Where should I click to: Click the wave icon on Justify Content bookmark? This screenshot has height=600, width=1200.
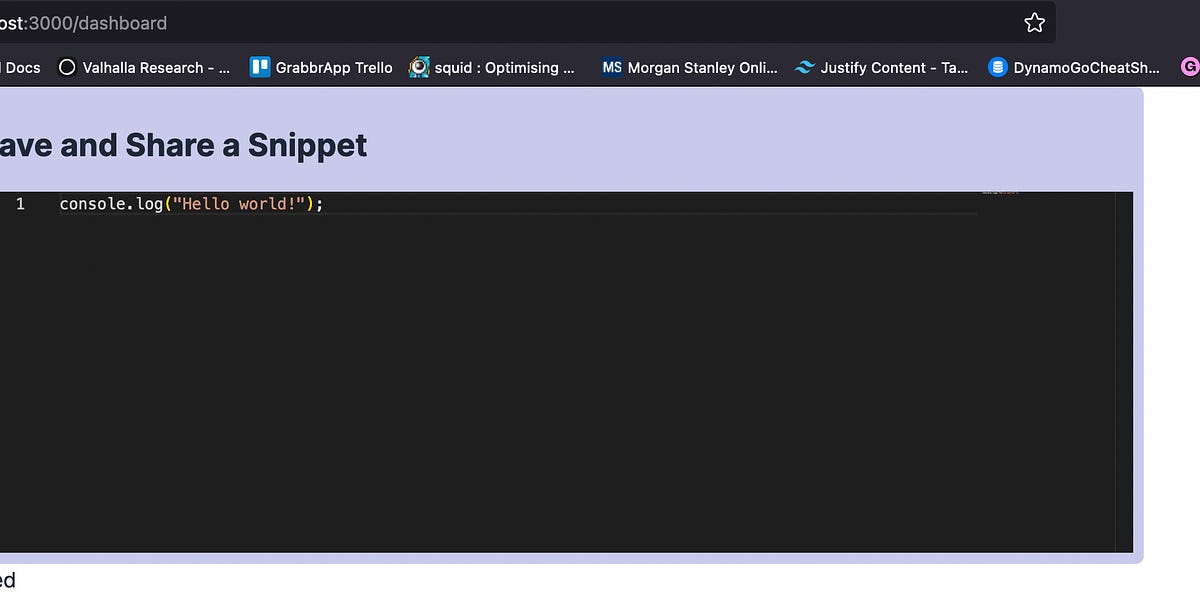pos(803,67)
